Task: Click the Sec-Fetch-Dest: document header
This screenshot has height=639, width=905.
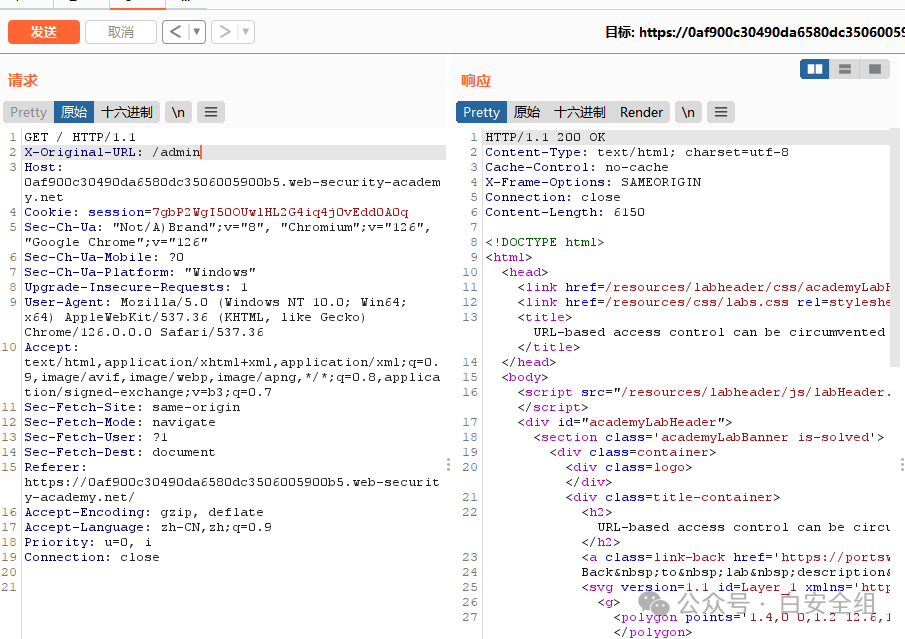Action: (x=119, y=453)
